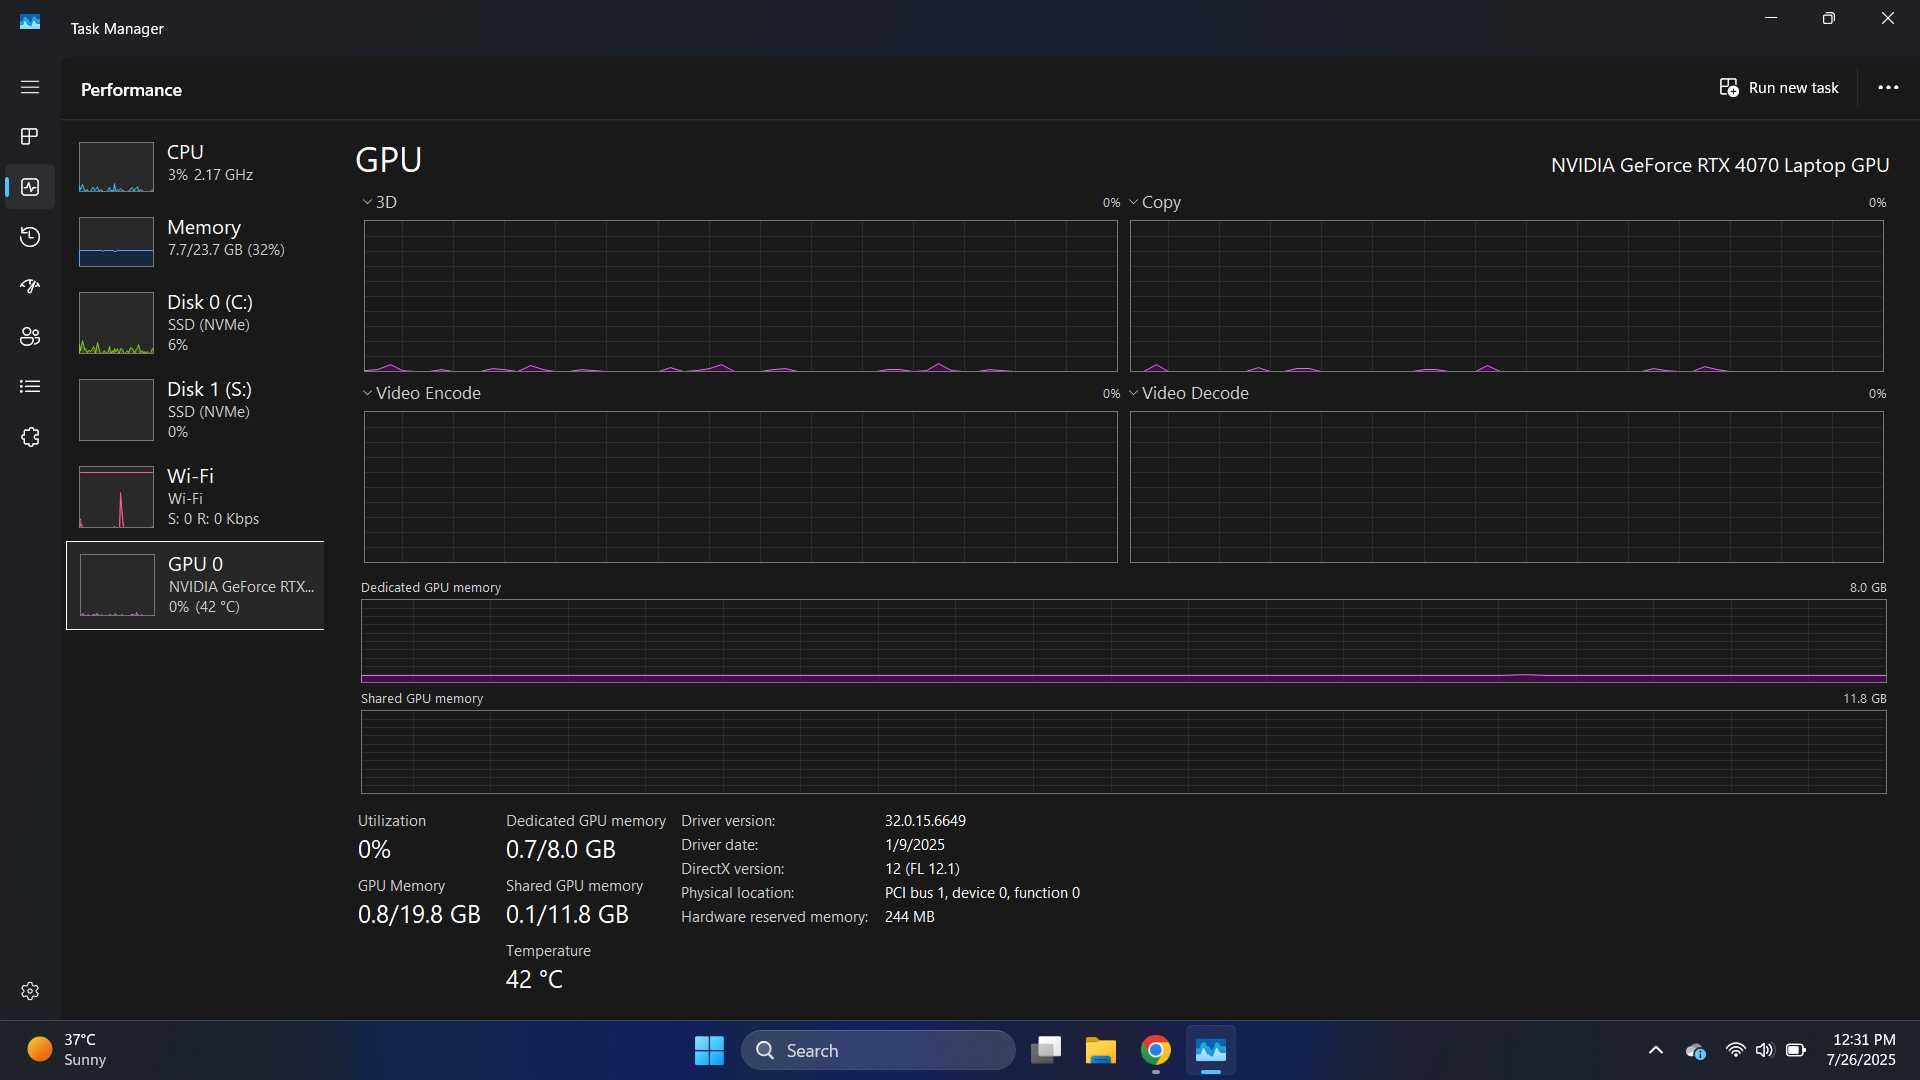Click the Shared GPU memory graph
This screenshot has width=1920, height=1080.
pyautogui.click(x=1123, y=752)
